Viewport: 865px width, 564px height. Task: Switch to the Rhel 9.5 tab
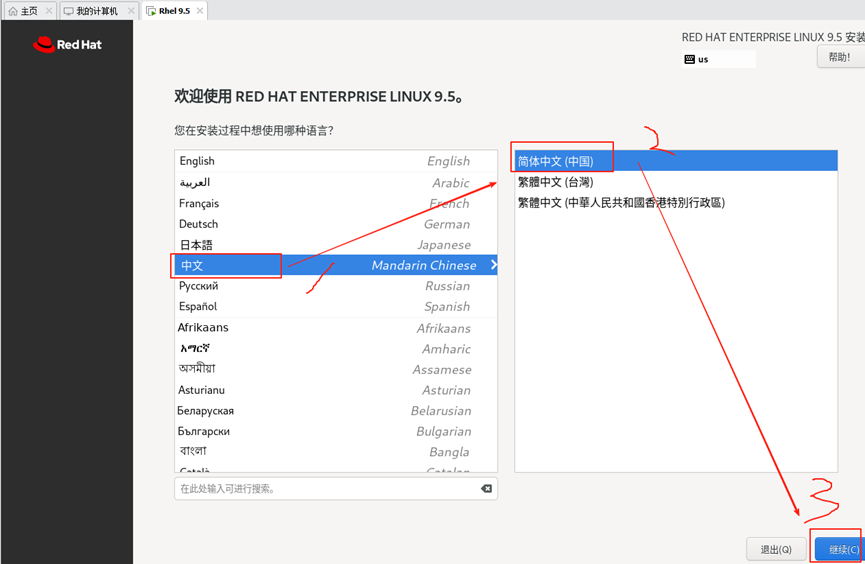pyautogui.click(x=174, y=10)
